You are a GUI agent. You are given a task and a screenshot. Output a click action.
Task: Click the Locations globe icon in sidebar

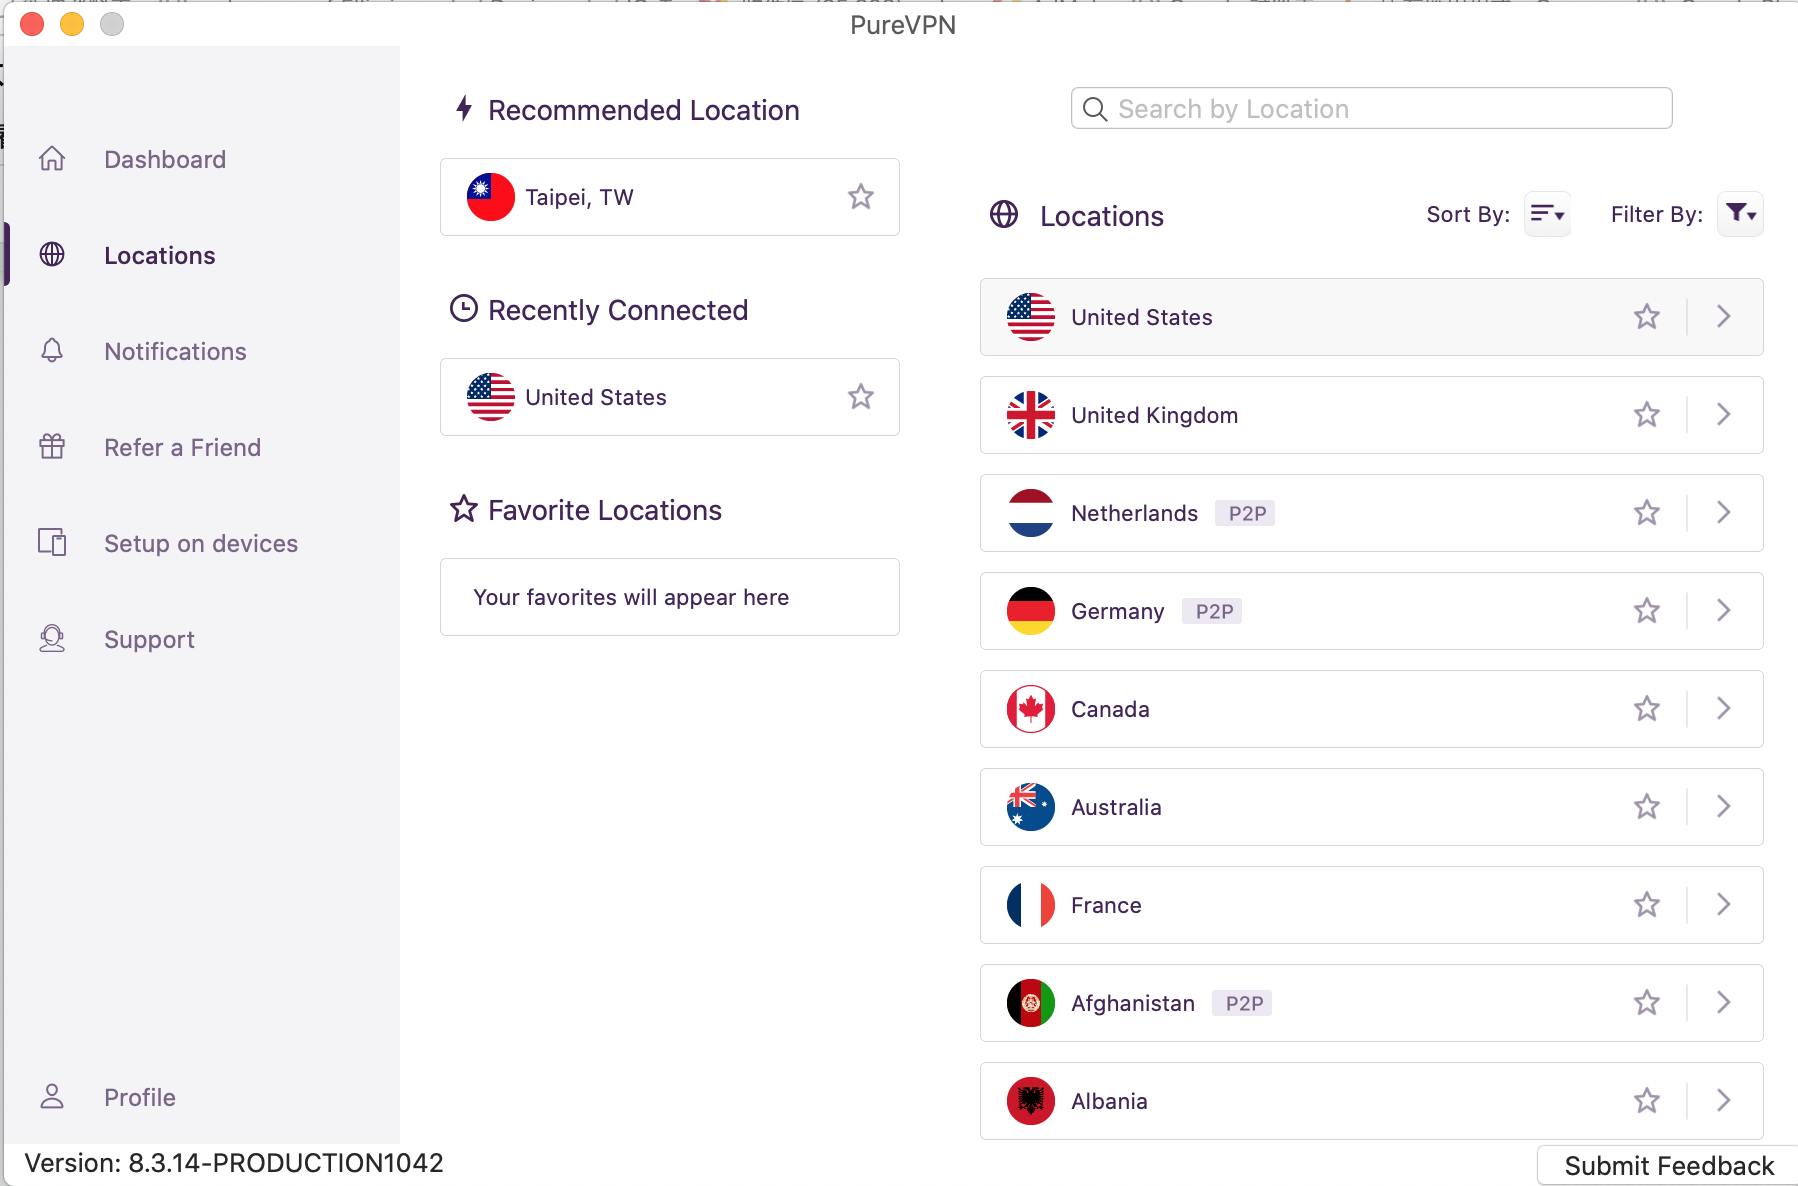tap(52, 255)
